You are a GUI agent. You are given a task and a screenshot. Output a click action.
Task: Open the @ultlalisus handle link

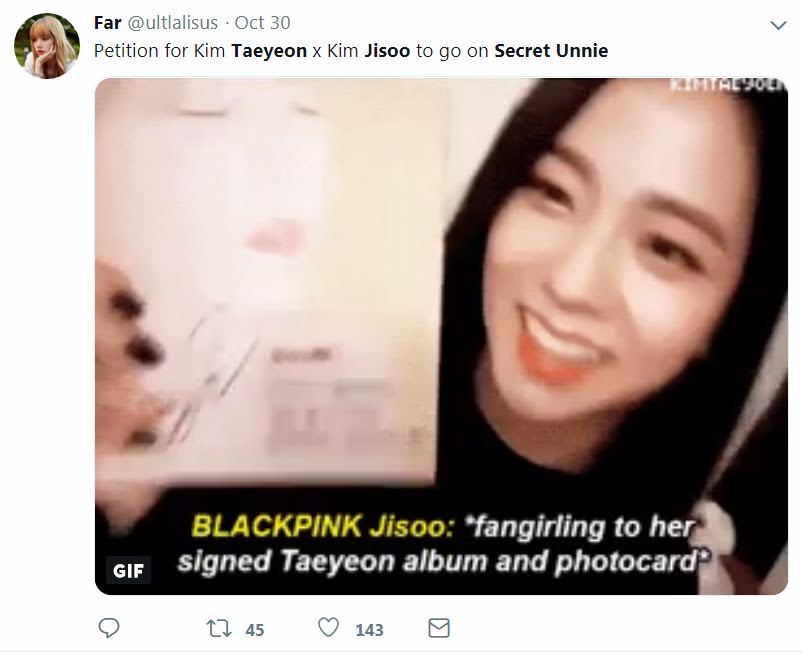click(x=172, y=23)
